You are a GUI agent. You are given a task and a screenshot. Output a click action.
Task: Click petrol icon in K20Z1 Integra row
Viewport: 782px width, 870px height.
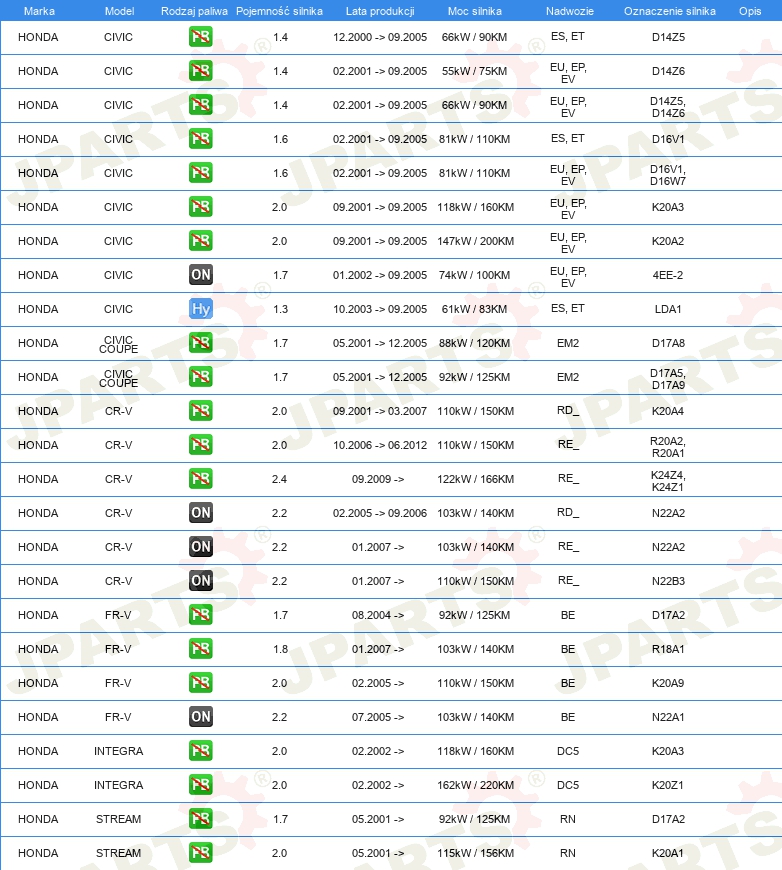[x=200, y=785]
